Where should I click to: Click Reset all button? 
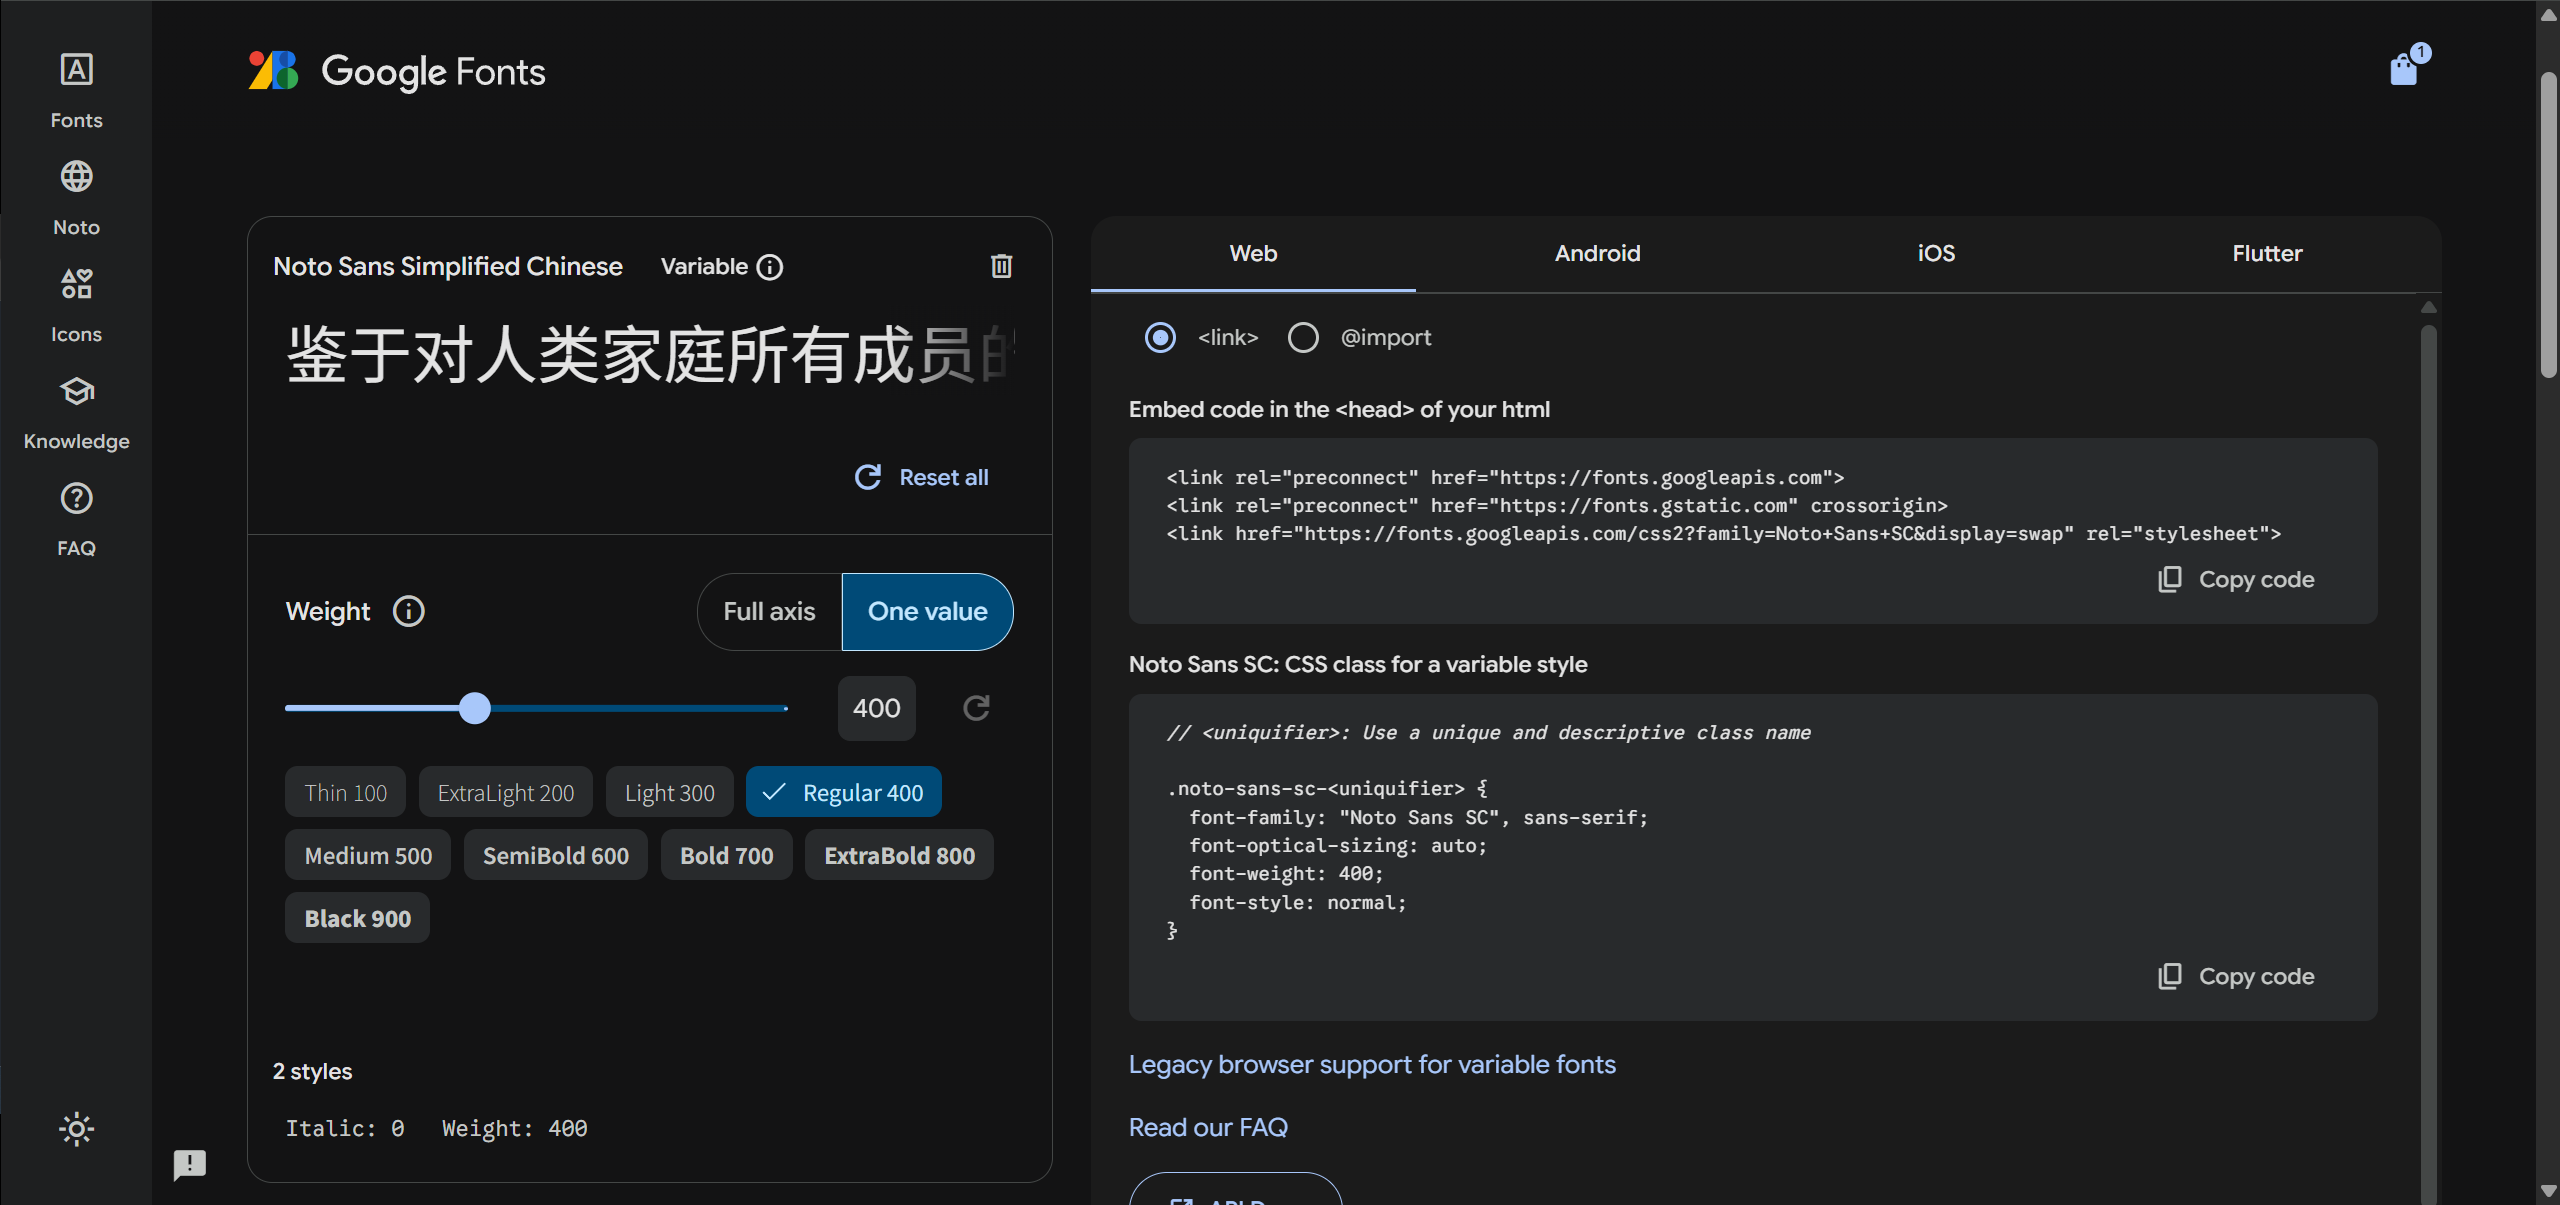(922, 477)
